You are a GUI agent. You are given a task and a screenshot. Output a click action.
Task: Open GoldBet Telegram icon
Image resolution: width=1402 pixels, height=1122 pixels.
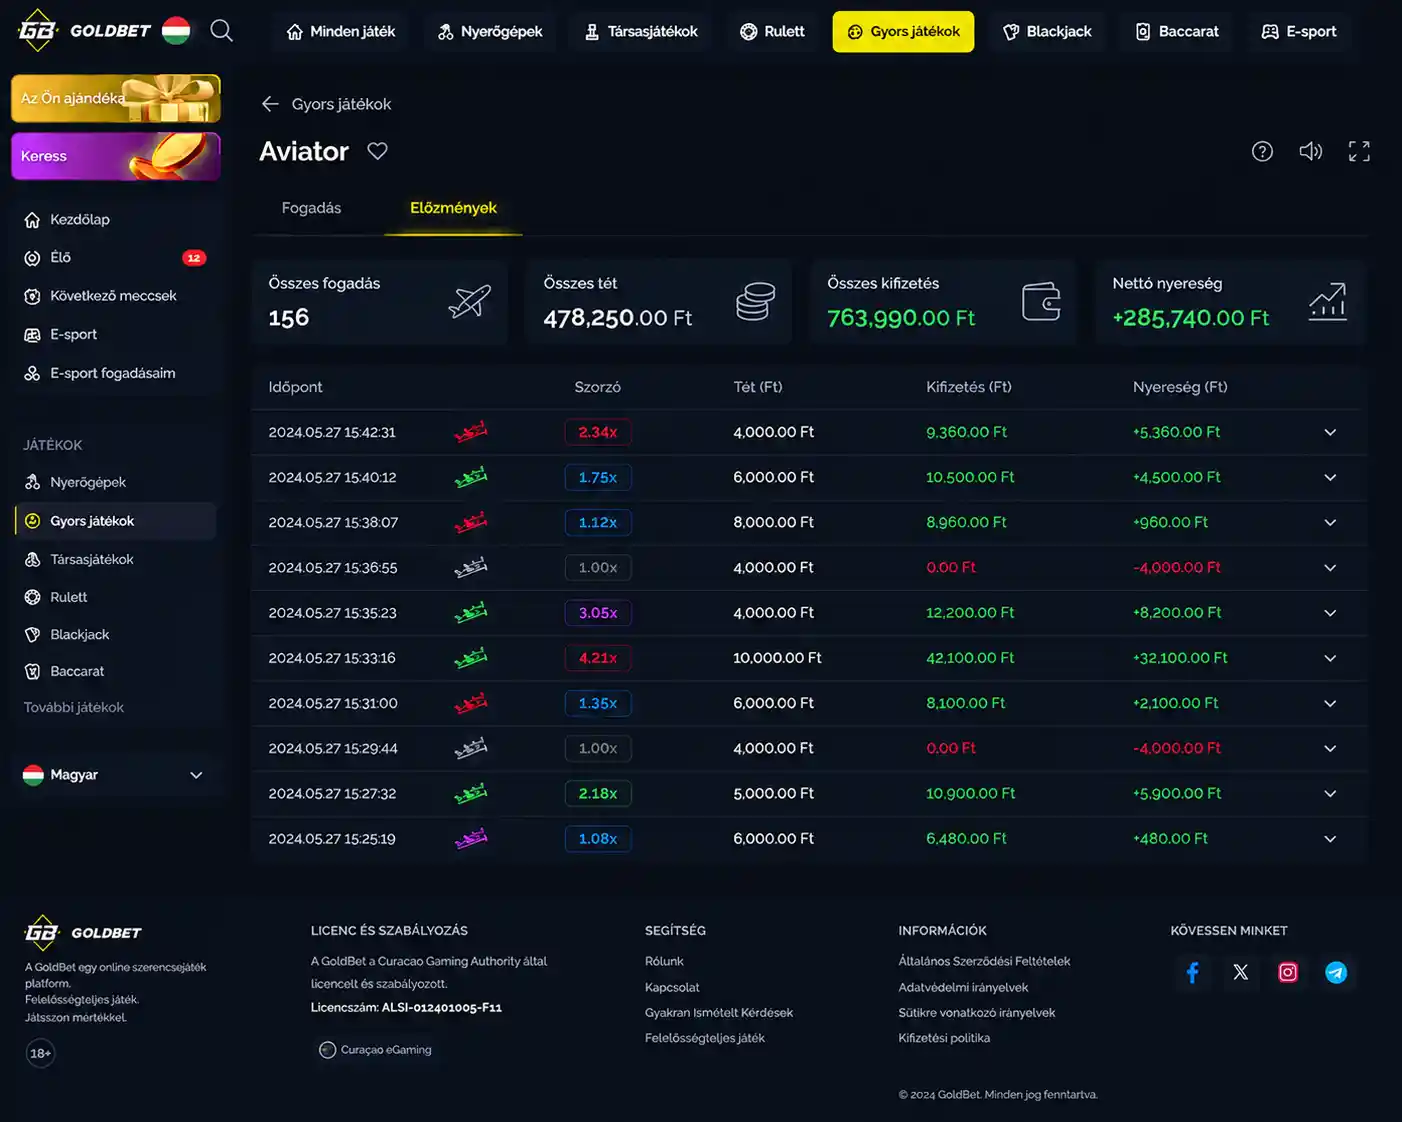(x=1336, y=972)
